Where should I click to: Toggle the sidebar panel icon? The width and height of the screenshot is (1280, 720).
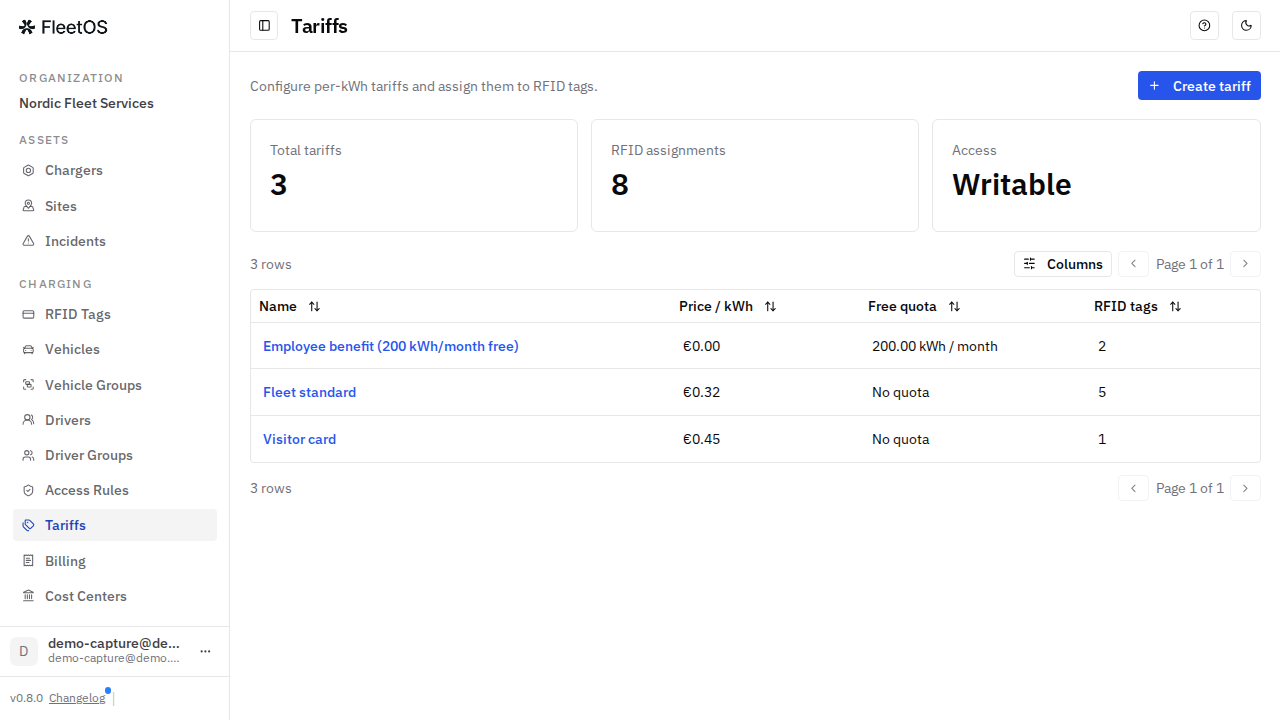[264, 26]
